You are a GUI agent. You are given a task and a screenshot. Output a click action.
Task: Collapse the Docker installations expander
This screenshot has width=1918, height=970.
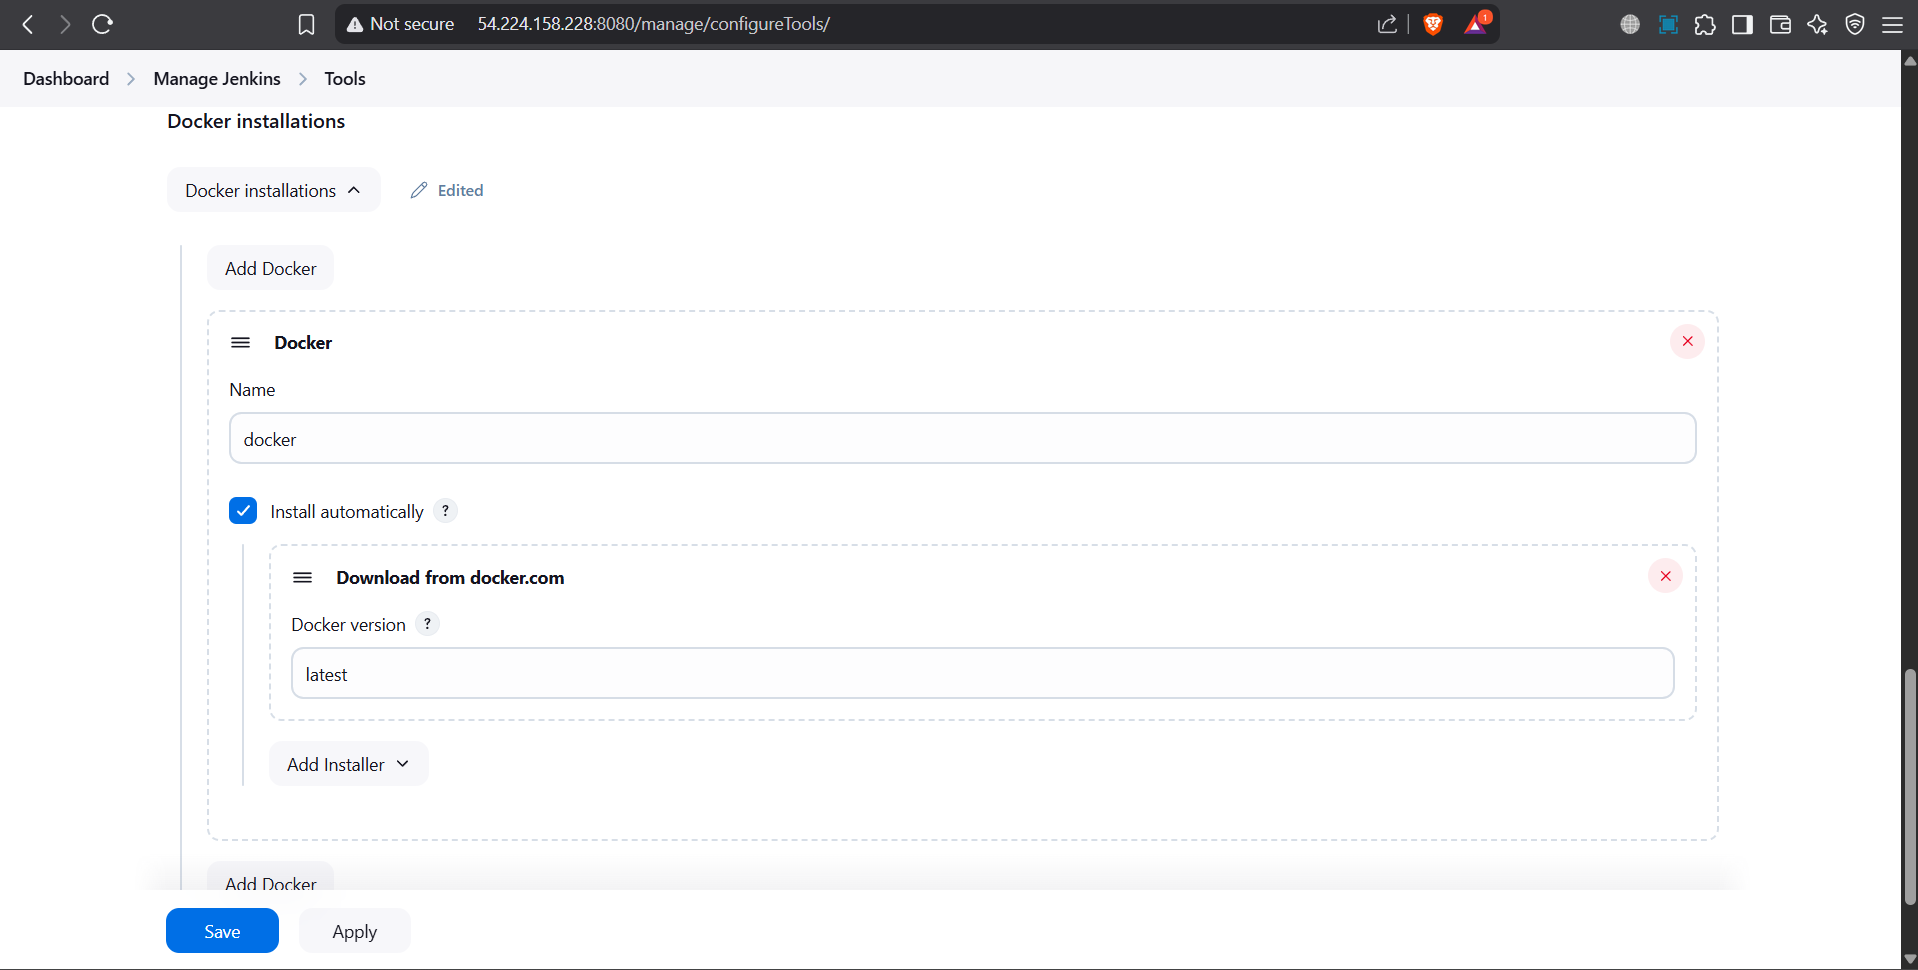pos(273,190)
